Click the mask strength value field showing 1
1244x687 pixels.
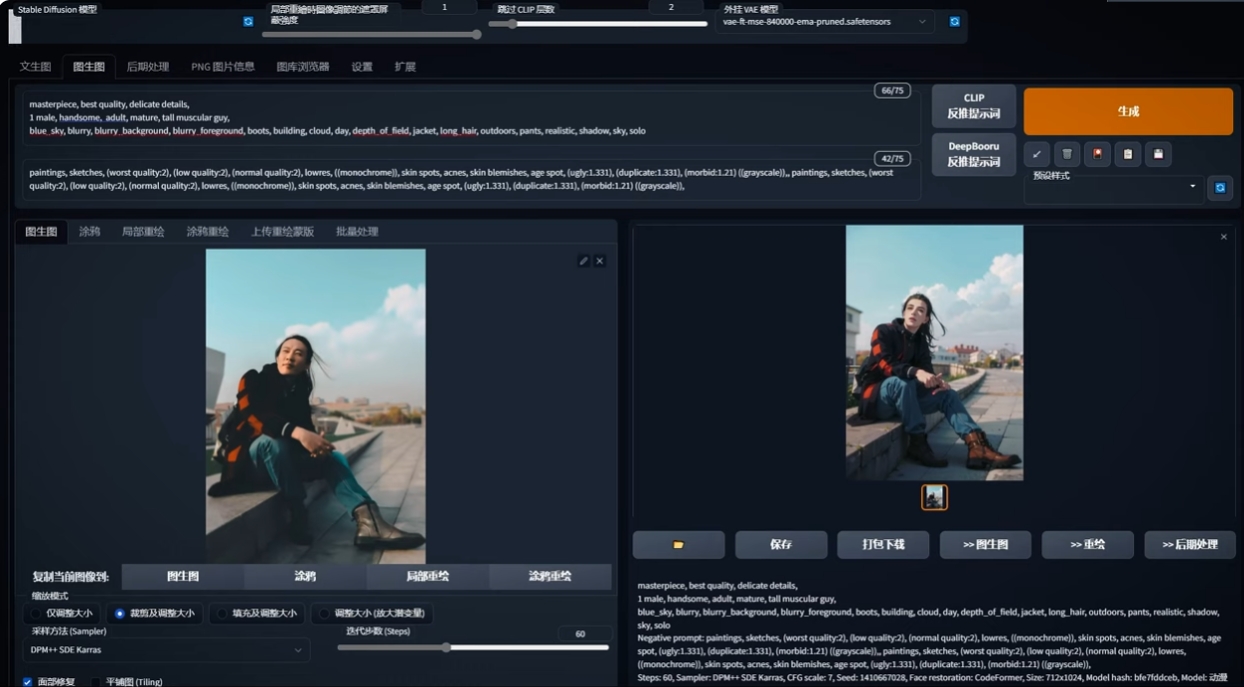click(445, 7)
